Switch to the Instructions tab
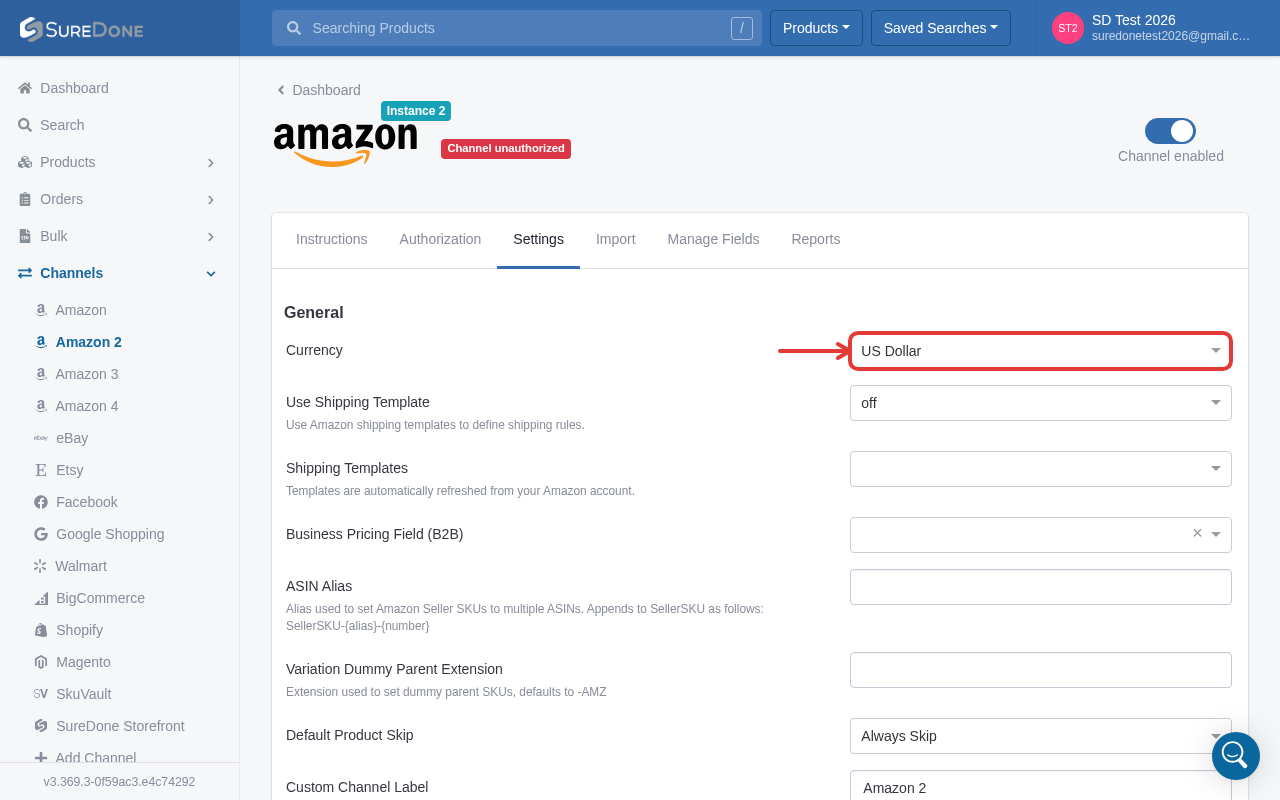Screen dimensions: 1280x800 click(332, 239)
